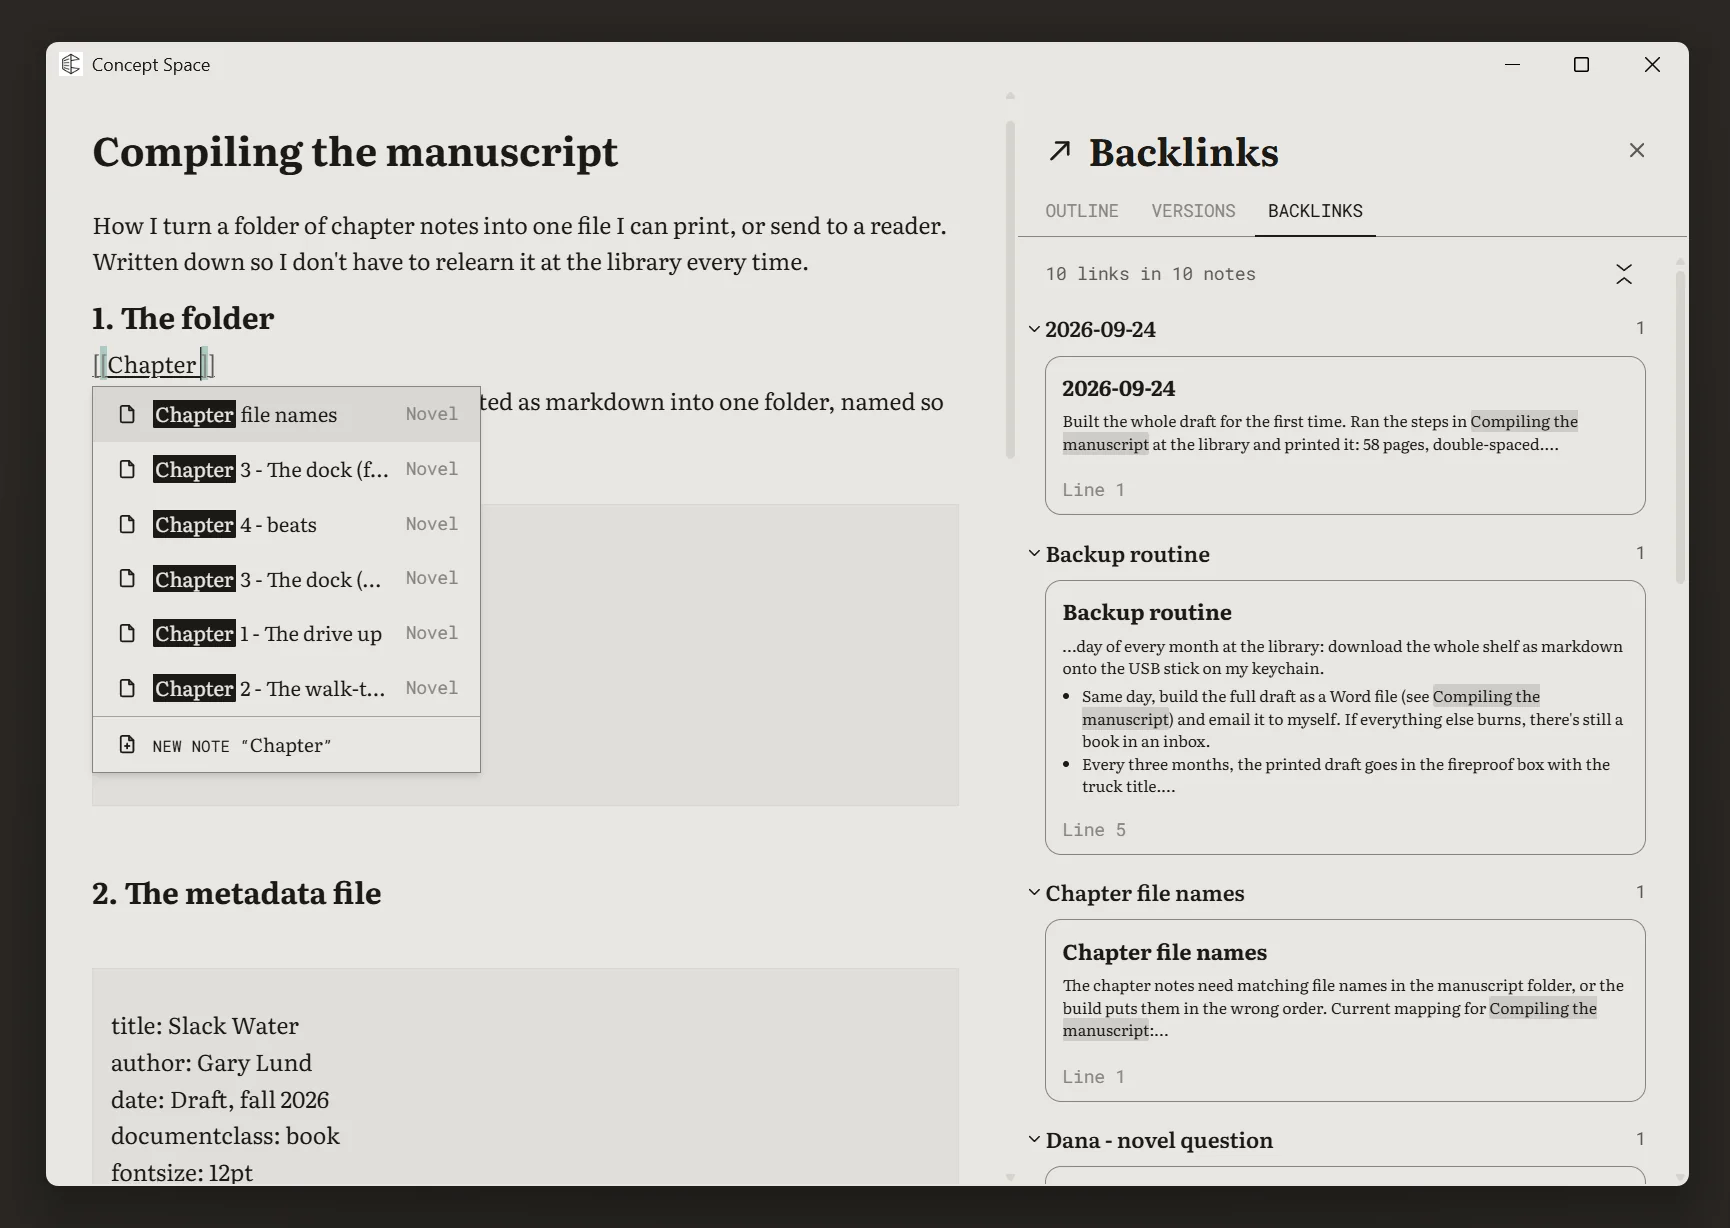Collapse the 2026-09-24 backlink group

(x=1034, y=329)
